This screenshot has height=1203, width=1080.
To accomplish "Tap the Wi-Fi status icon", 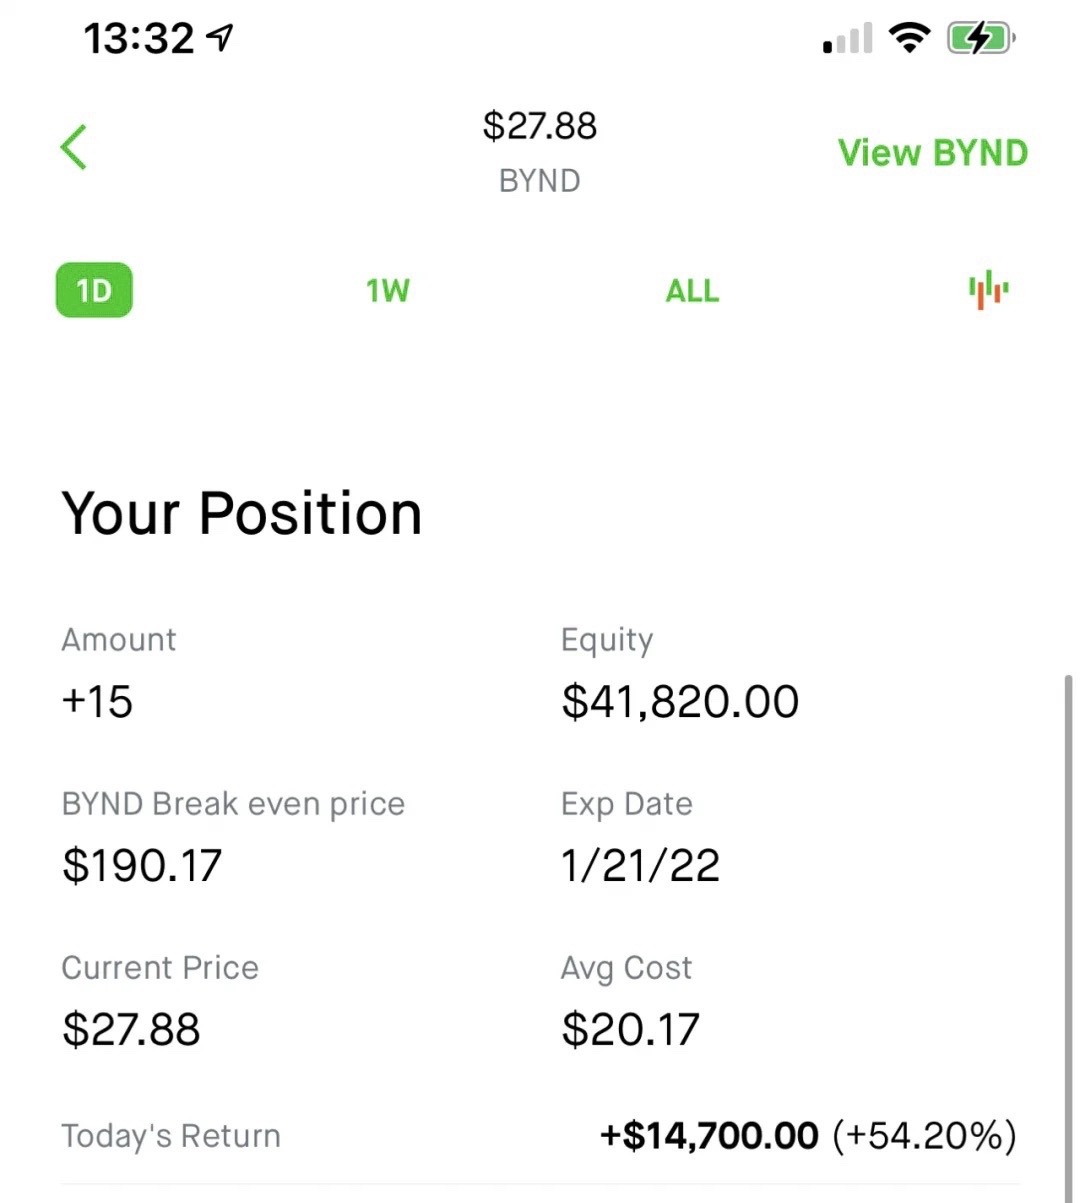I will point(909,39).
